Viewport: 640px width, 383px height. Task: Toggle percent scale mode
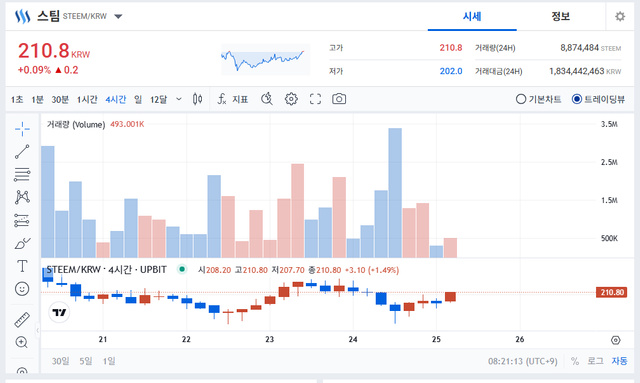pyautogui.click(x=575, y=361)
